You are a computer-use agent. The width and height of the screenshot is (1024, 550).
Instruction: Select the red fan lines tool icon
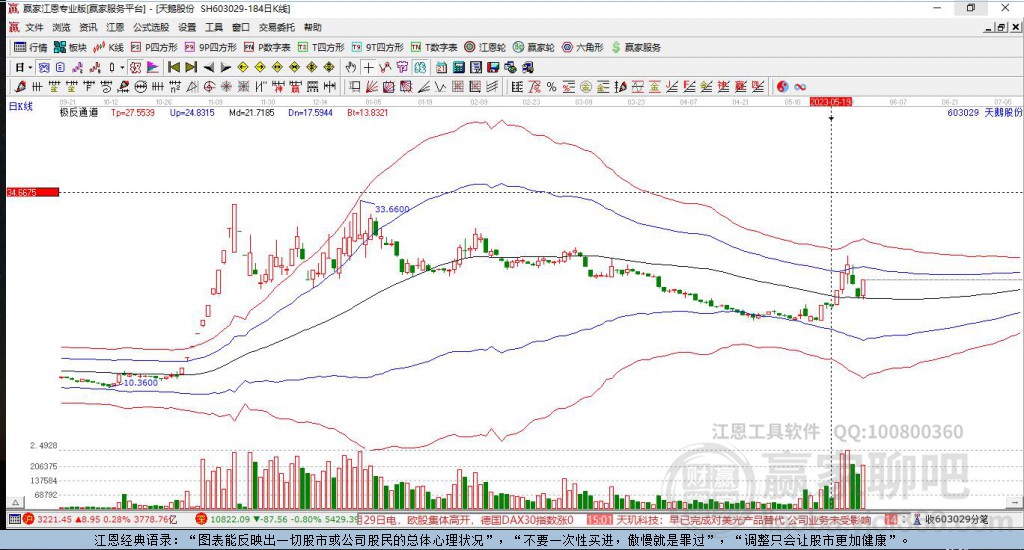[x=372, y=86]
